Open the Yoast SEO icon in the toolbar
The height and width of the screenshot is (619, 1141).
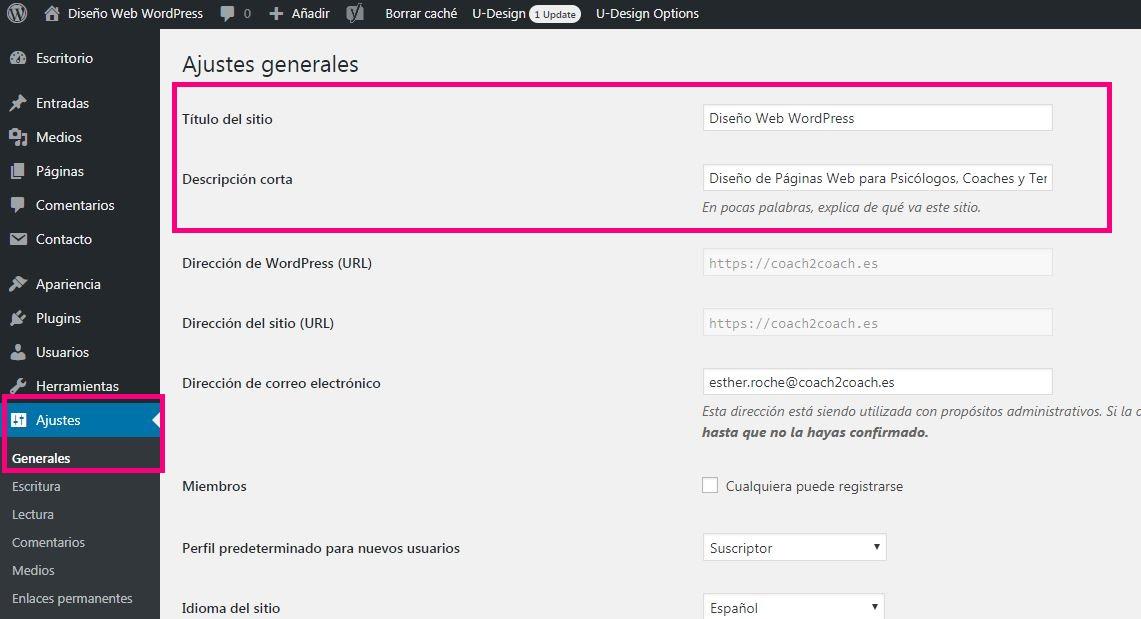(354, 13)
